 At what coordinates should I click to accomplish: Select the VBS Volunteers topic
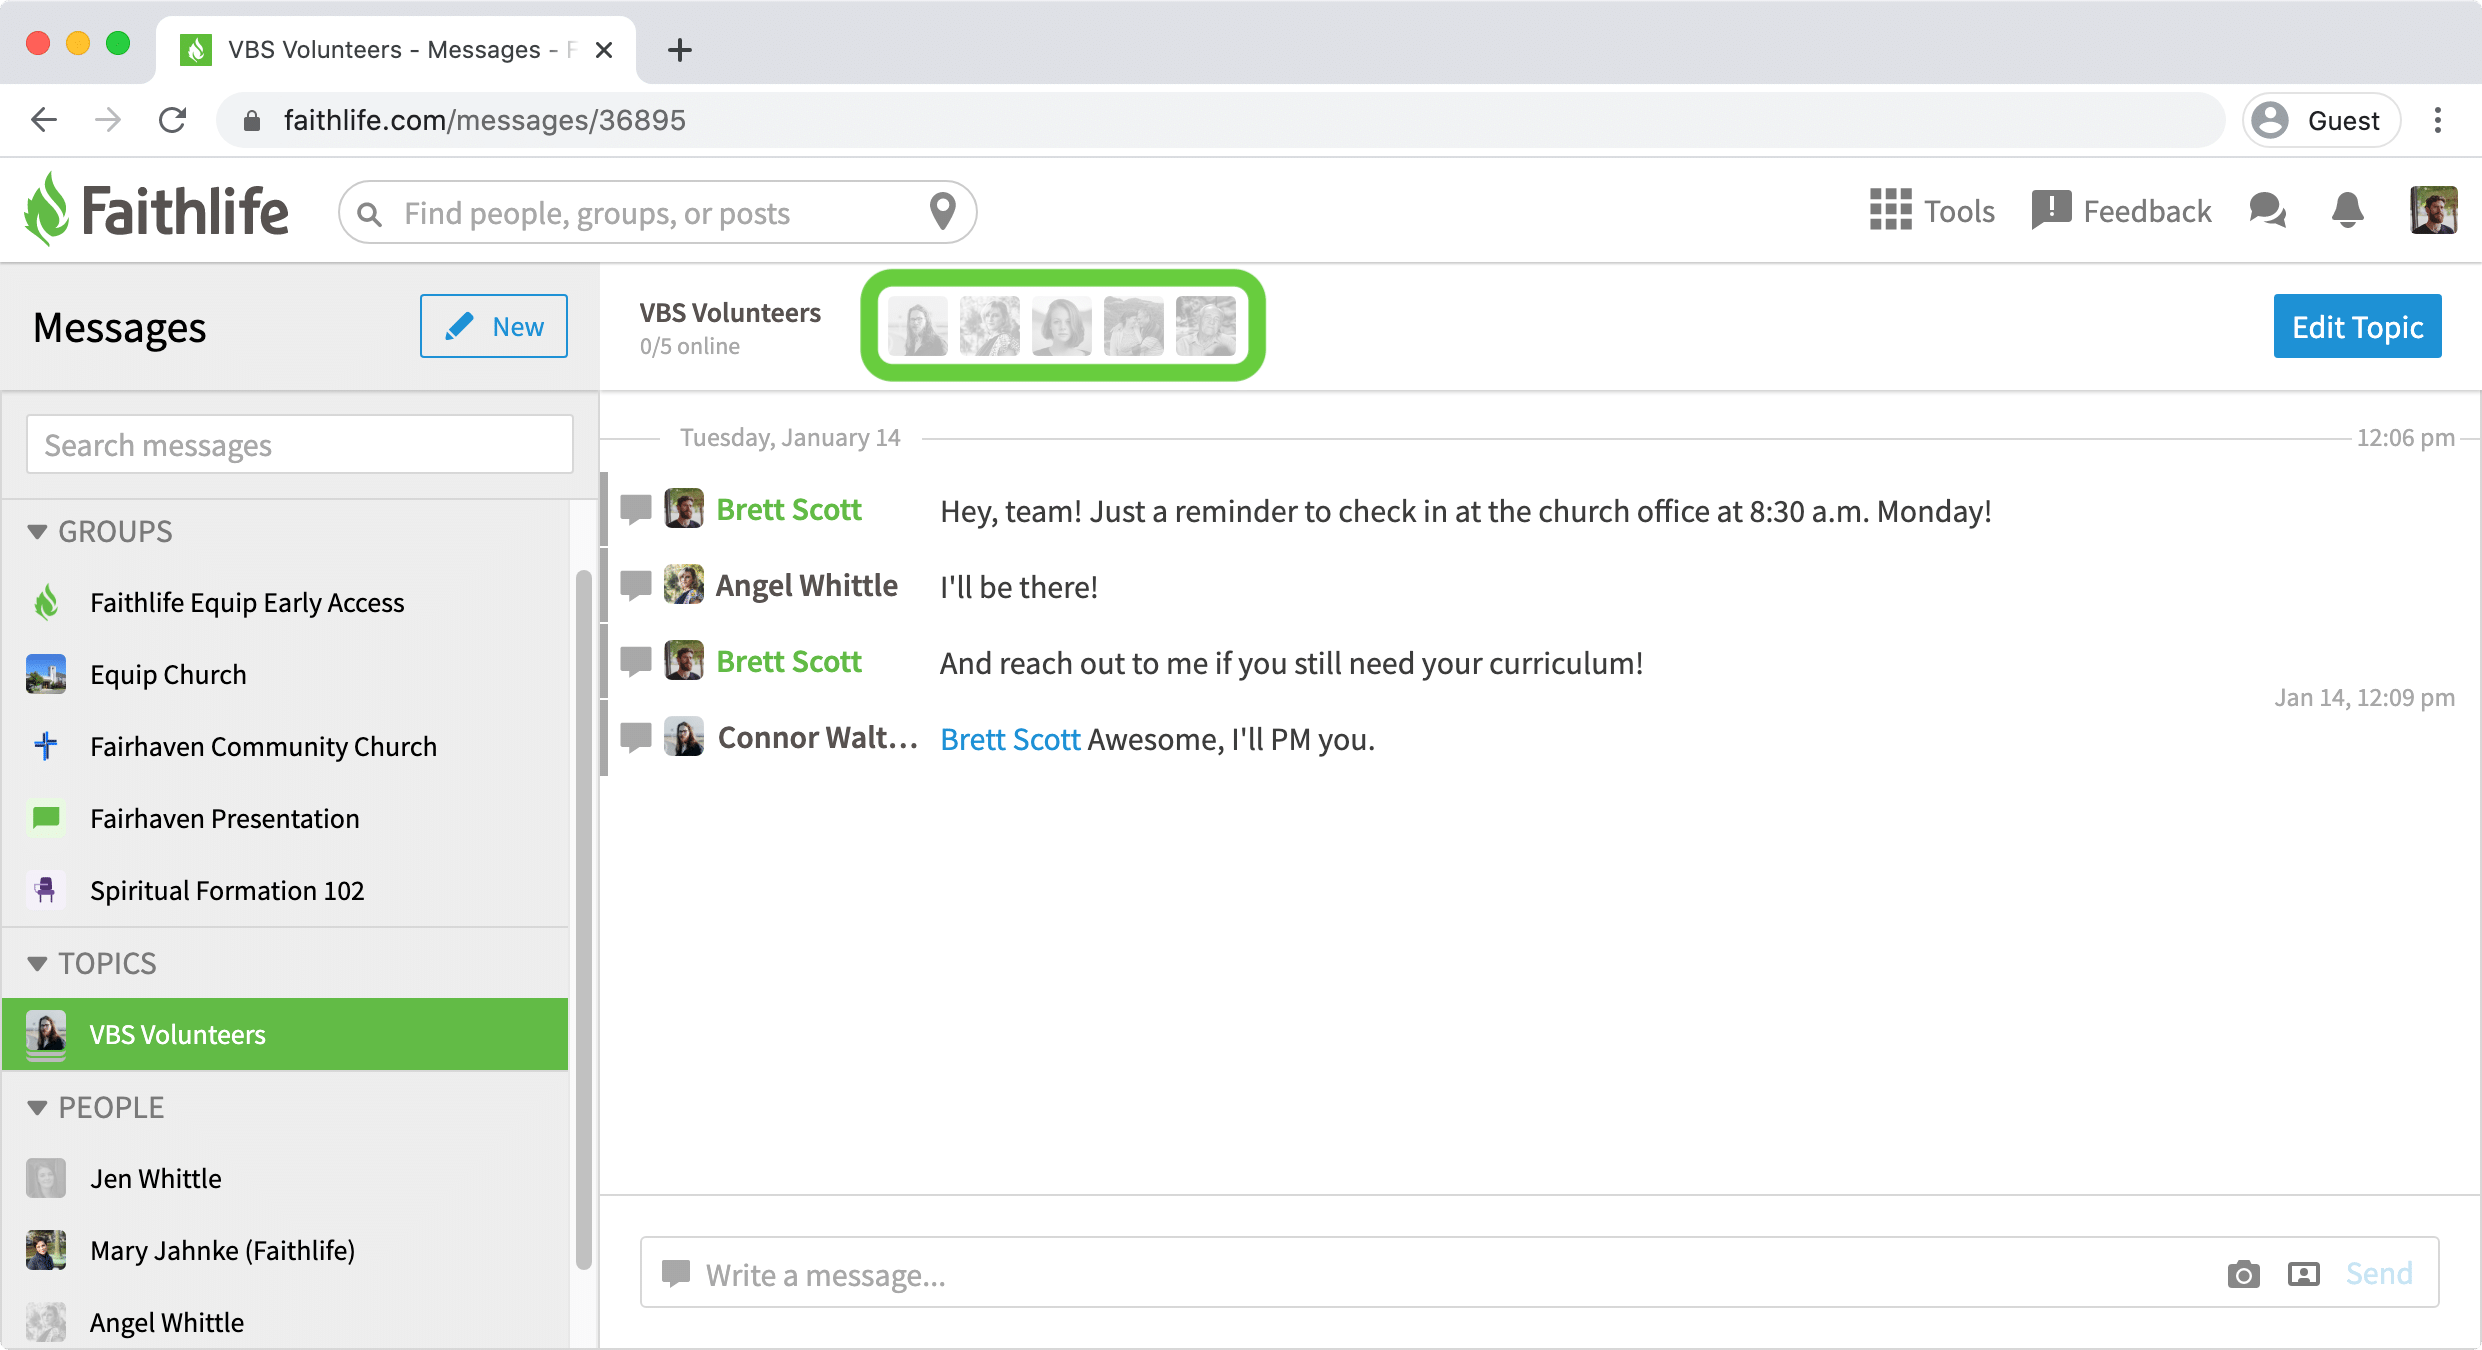click(285, 1034)
